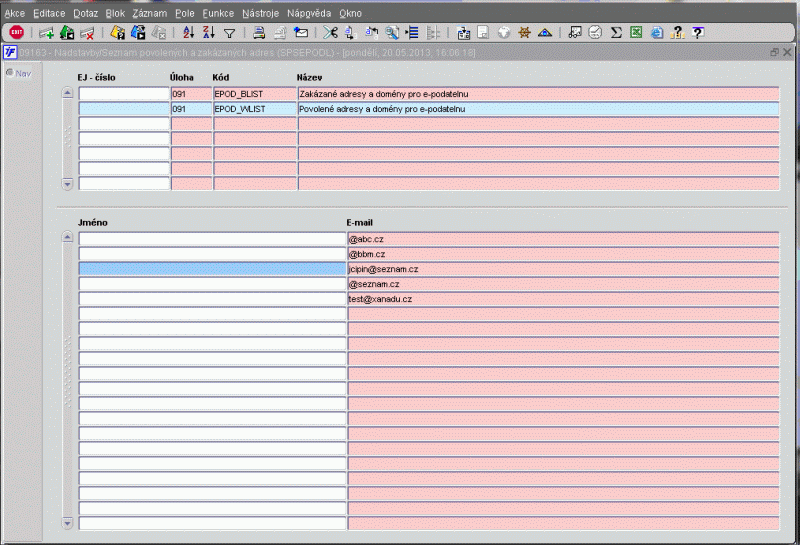Click 'Povolené adresy a domény pro e-podatelnu' row

pyautogui.click(x=538, y=109)
